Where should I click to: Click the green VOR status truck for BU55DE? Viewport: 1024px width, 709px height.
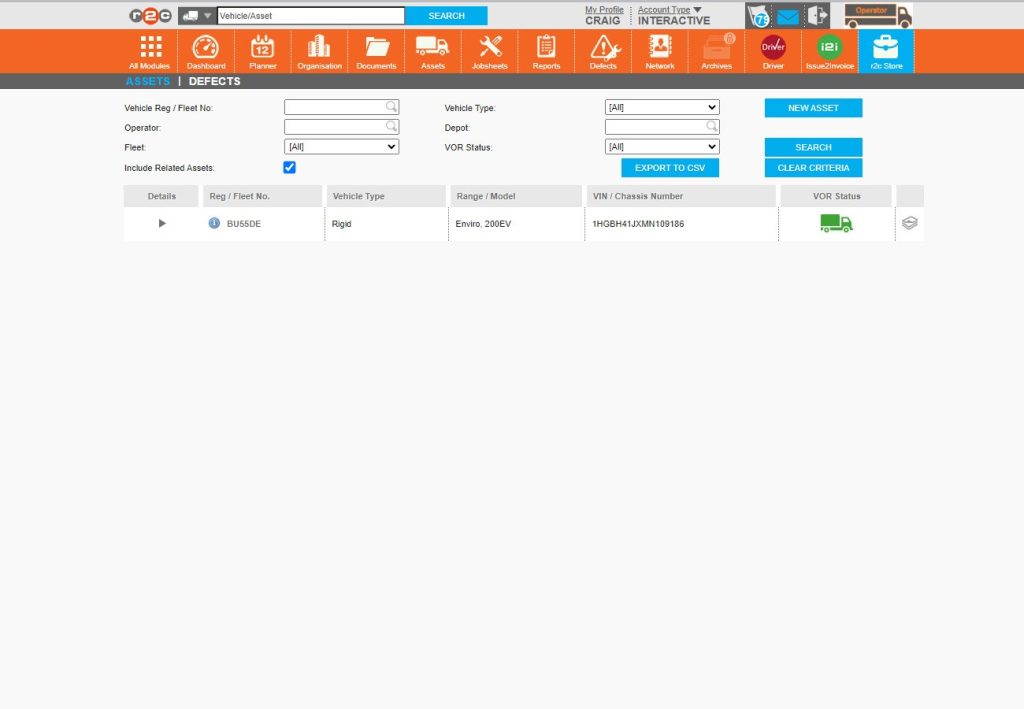836,223
